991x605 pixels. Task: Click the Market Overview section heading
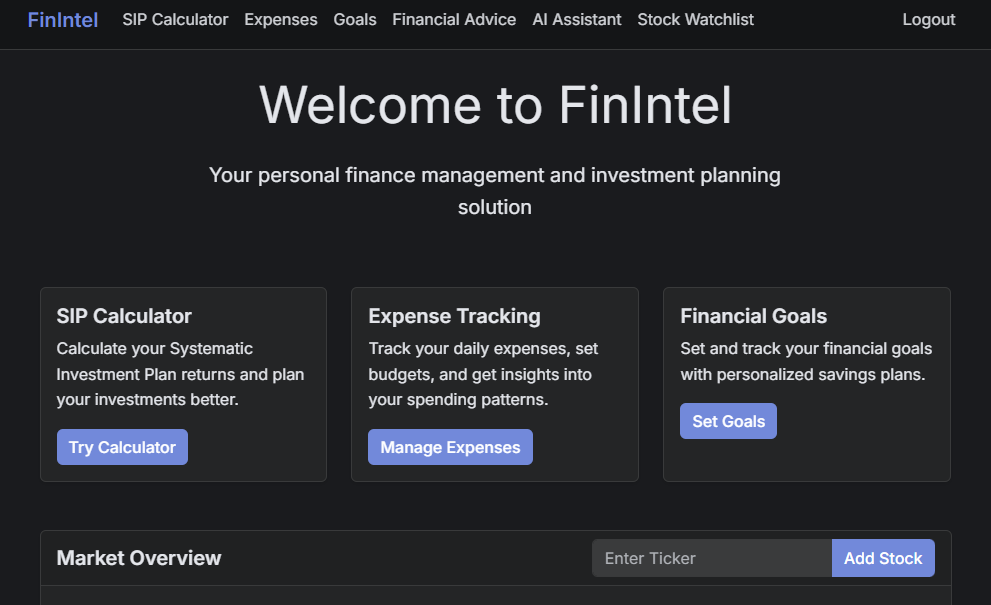point(139,558)
